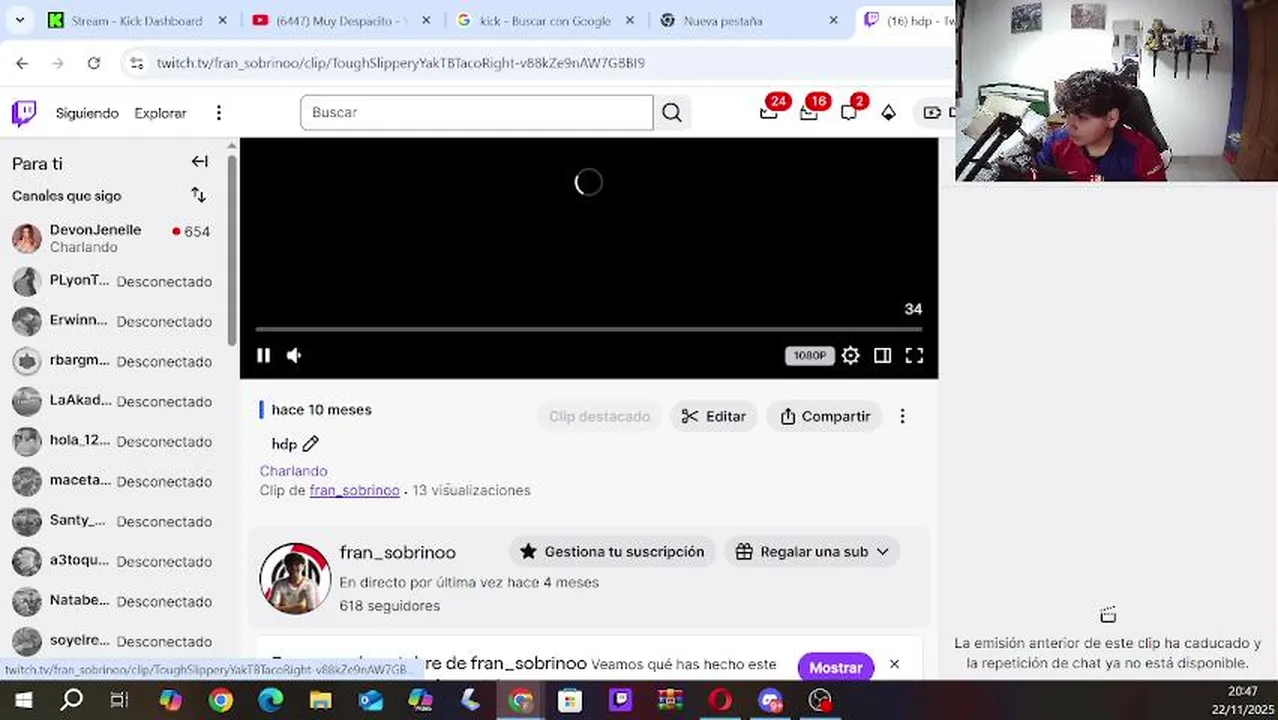The width and height of the screenshot is (1278, 720).
Task: Open Explorar tab
Action: [x=160, y=113]
